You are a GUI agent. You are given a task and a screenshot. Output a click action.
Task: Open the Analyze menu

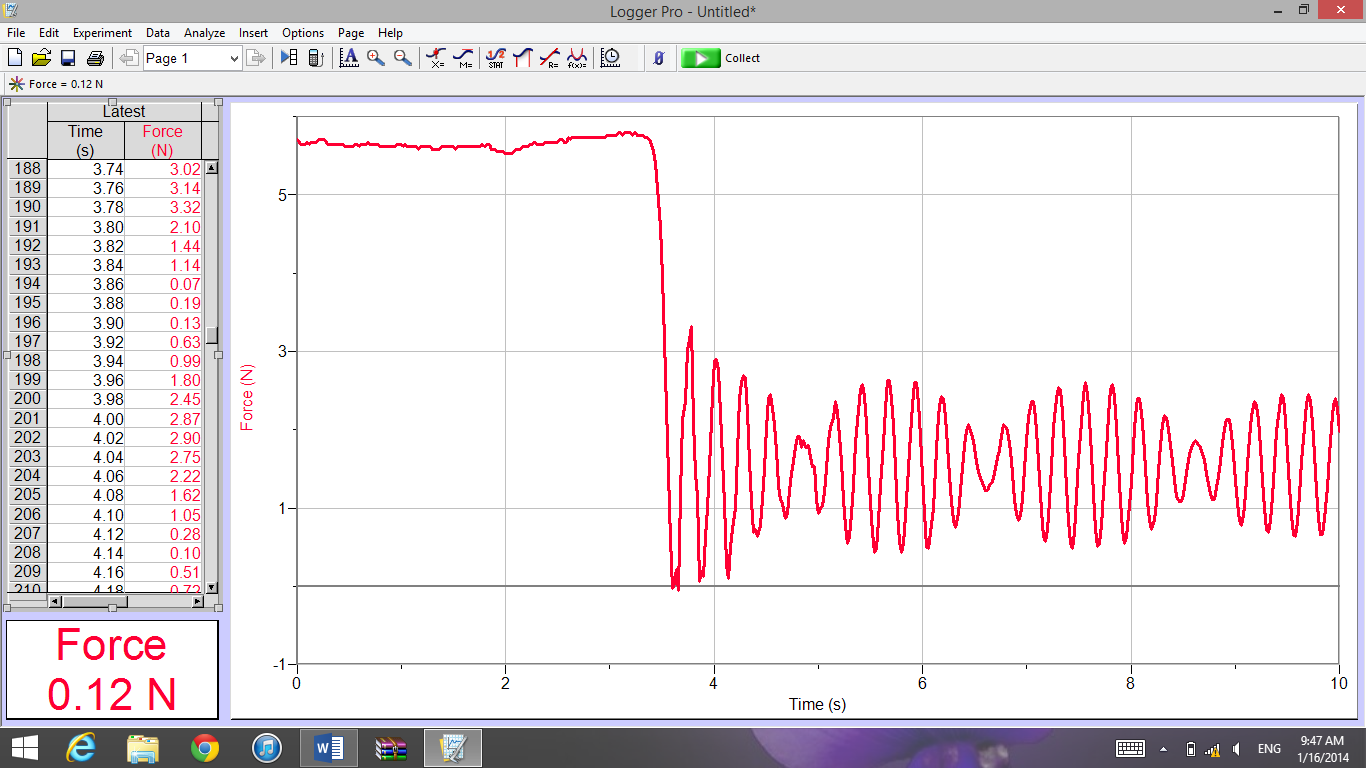205,33
